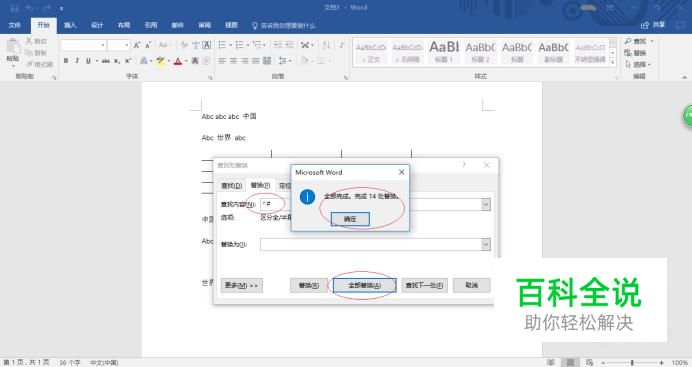Click the shrink font size icon
692x367 pixels.
pos(148,45)
